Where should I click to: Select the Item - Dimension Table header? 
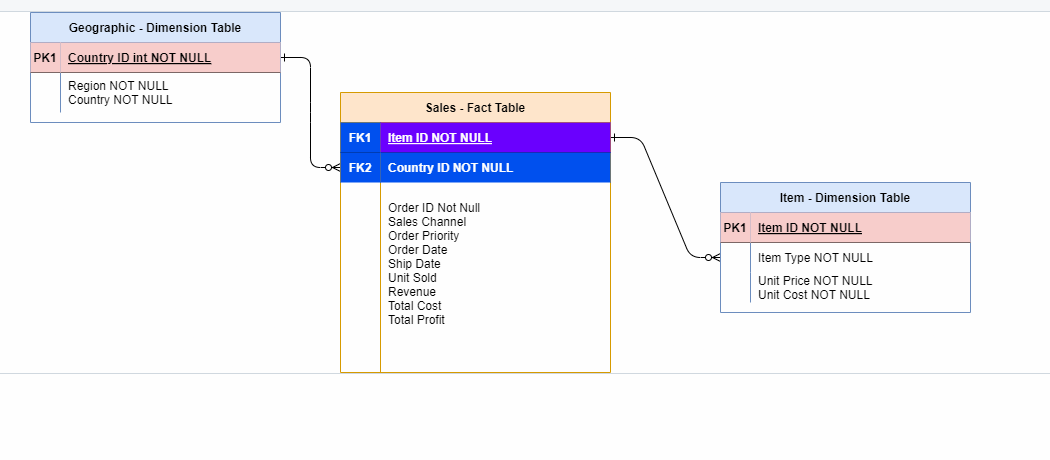coord(845,198)
